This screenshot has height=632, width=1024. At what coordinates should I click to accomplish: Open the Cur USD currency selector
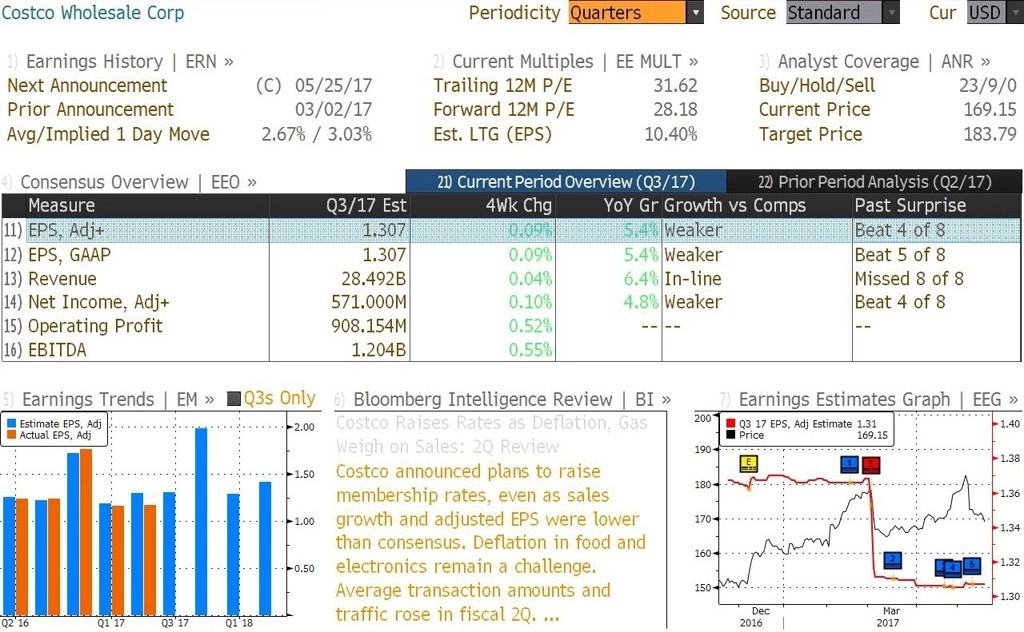[995, 12]
